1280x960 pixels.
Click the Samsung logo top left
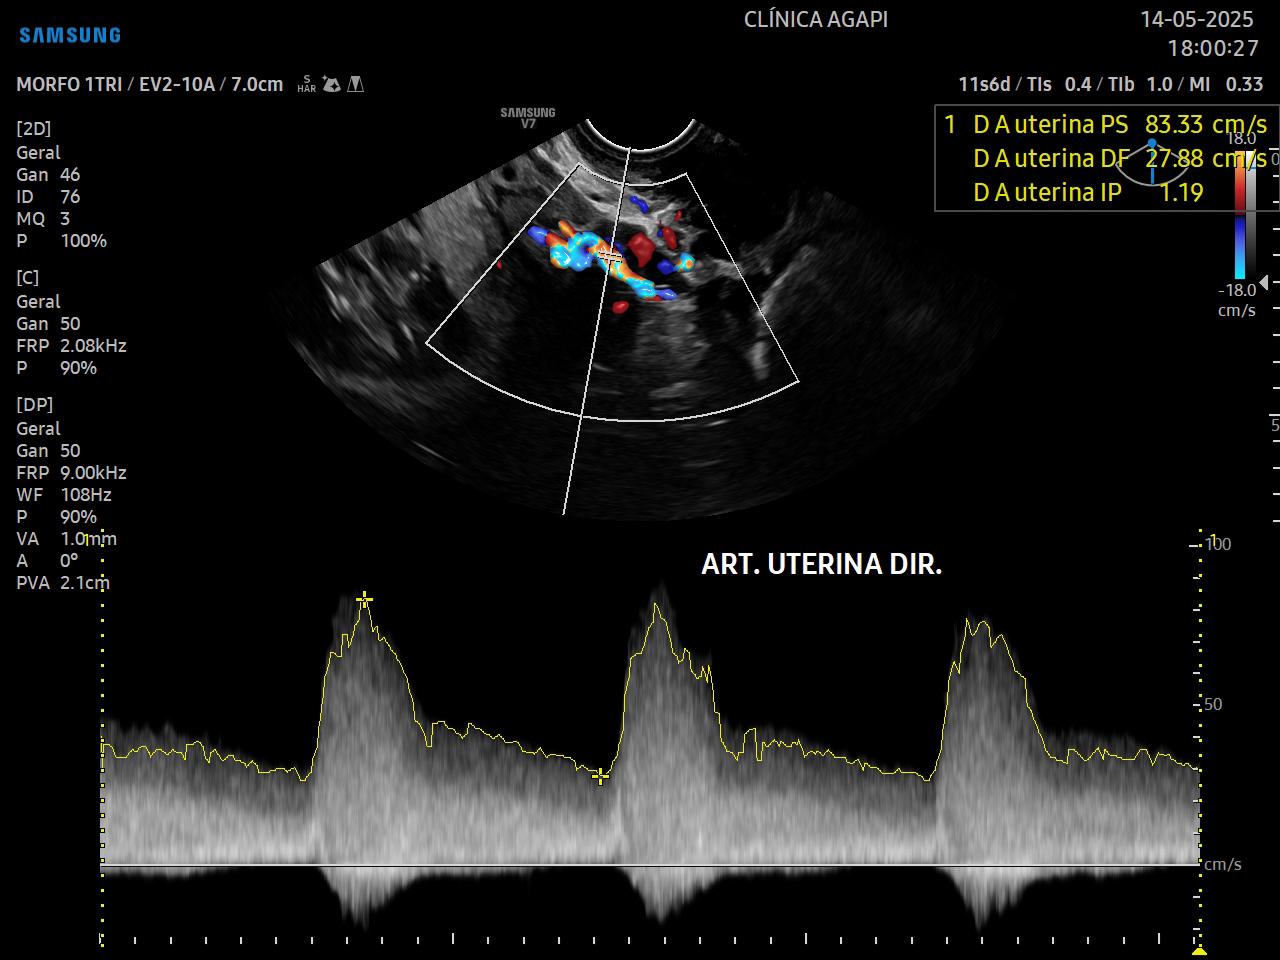70,35
